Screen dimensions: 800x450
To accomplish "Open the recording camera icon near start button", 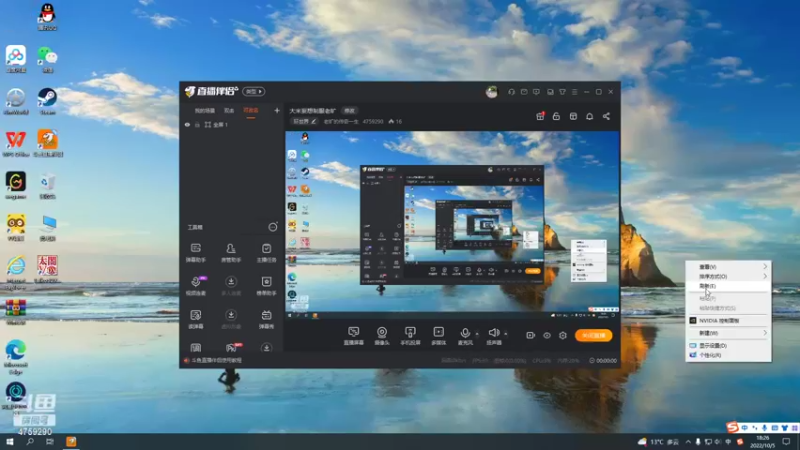I will (531, 335).
